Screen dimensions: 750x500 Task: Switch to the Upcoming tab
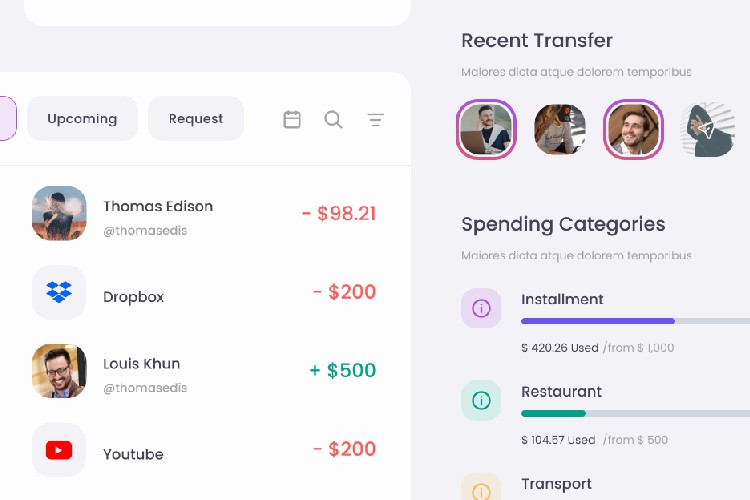tap(82, 119)
